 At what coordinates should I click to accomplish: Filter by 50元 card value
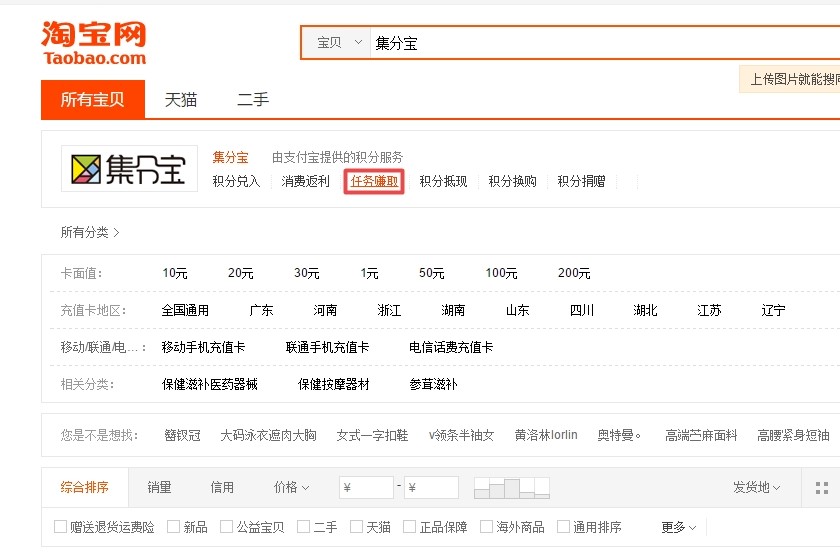click(432, 273)
